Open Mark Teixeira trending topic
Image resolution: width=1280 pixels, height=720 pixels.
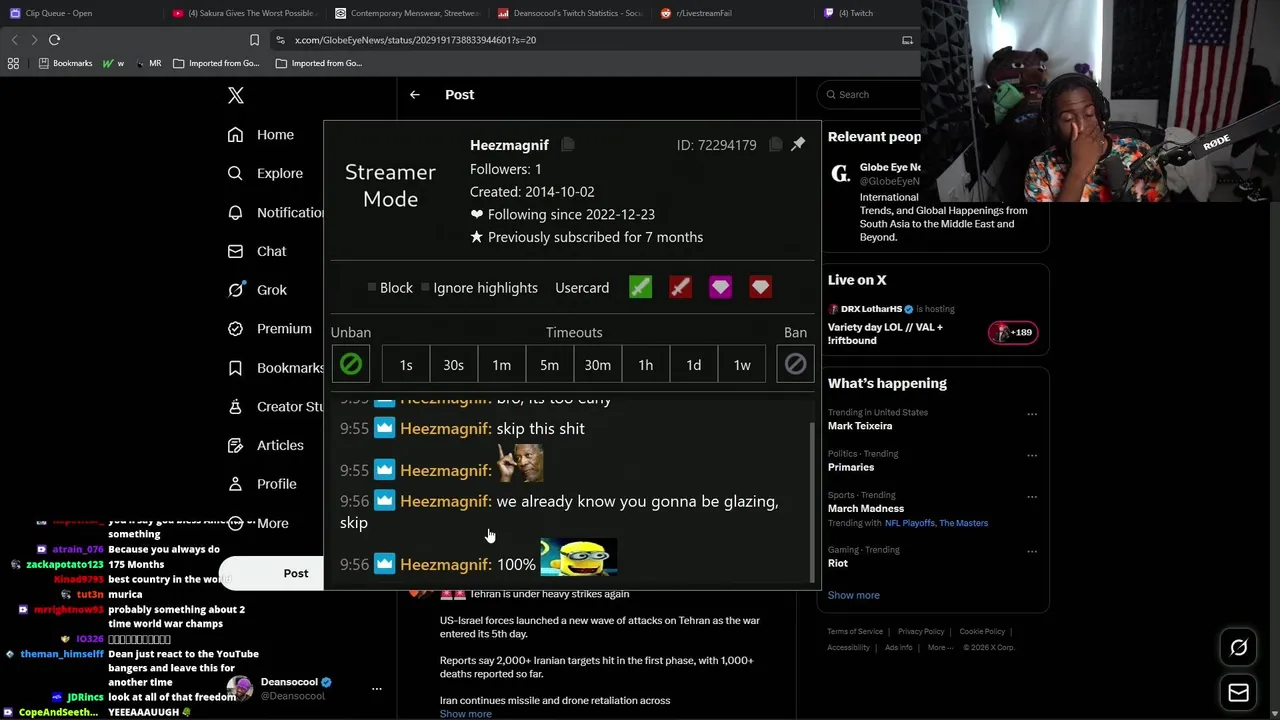tap(860, 426)
